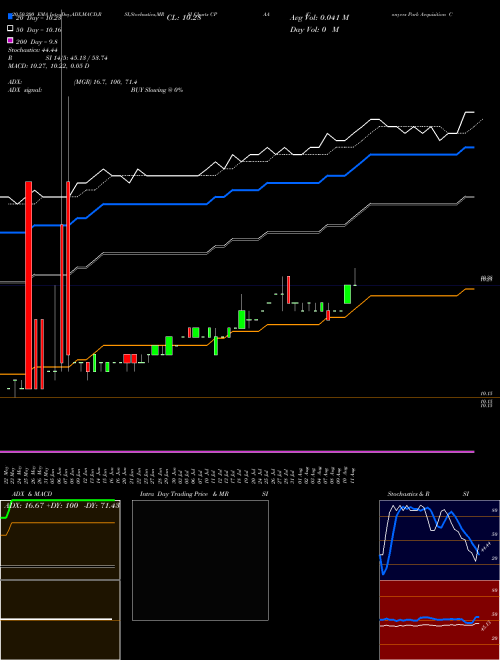Viewport: 500px width, 660px height.
Task: Click the last date label '11 Aug'
Action: click(353, 475)
